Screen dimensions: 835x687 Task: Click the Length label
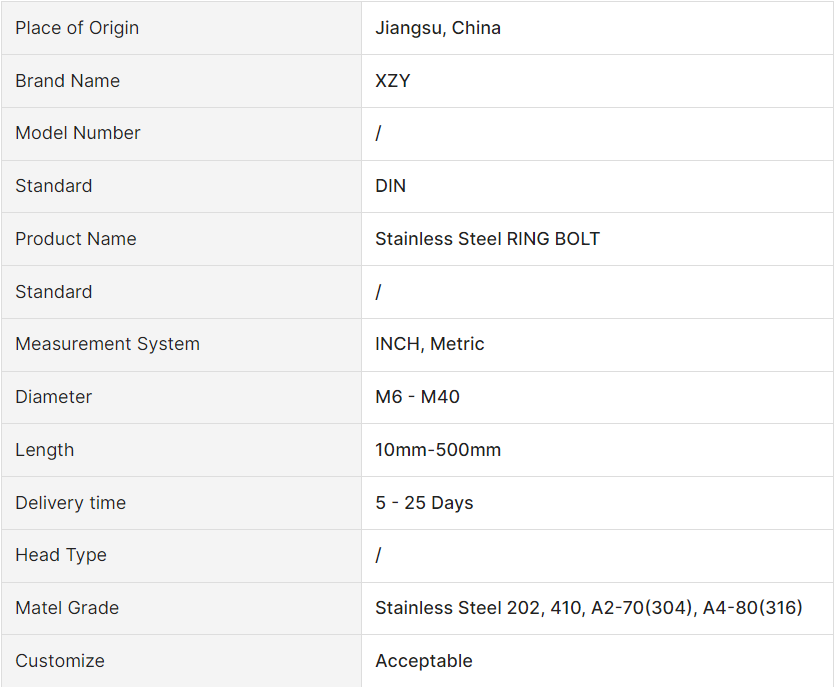(x=45, y=450)
